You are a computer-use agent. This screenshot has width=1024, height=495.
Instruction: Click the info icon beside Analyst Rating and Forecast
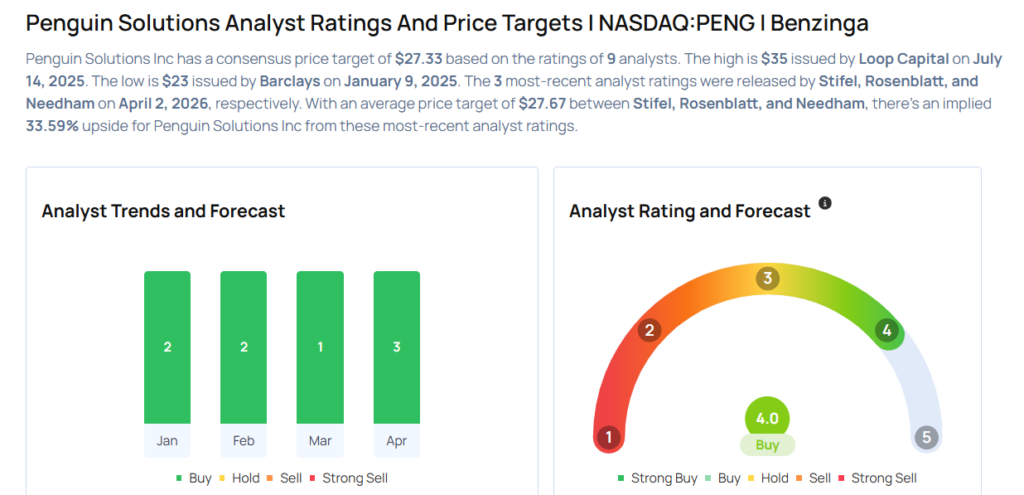click(x=825, y=203)
